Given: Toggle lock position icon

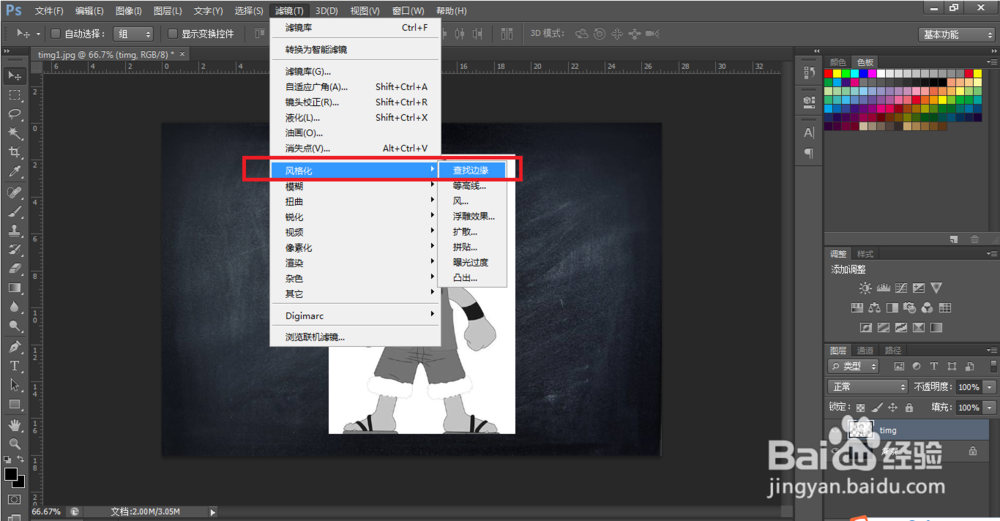Looking at the screenshot, I should point(893,407).
